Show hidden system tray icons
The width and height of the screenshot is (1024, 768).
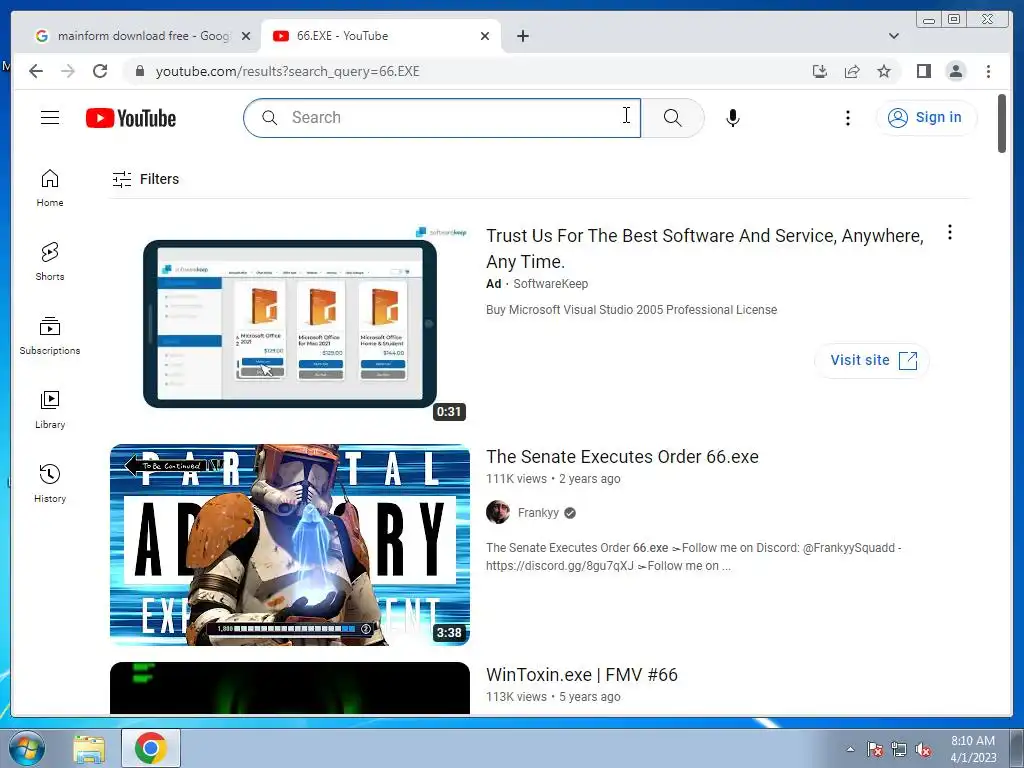850,749
